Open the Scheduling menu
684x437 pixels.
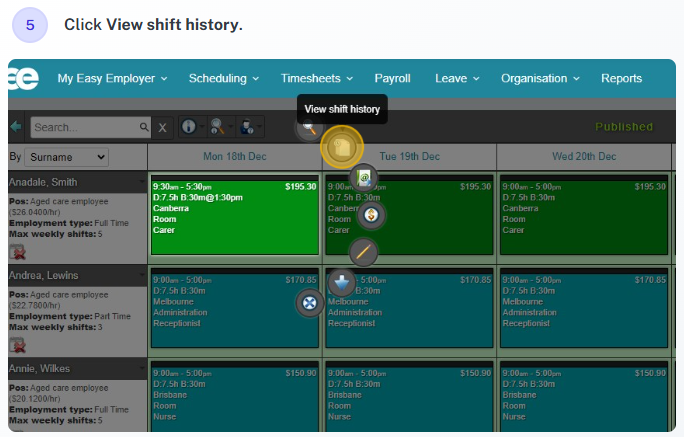[x=224, y=79]
